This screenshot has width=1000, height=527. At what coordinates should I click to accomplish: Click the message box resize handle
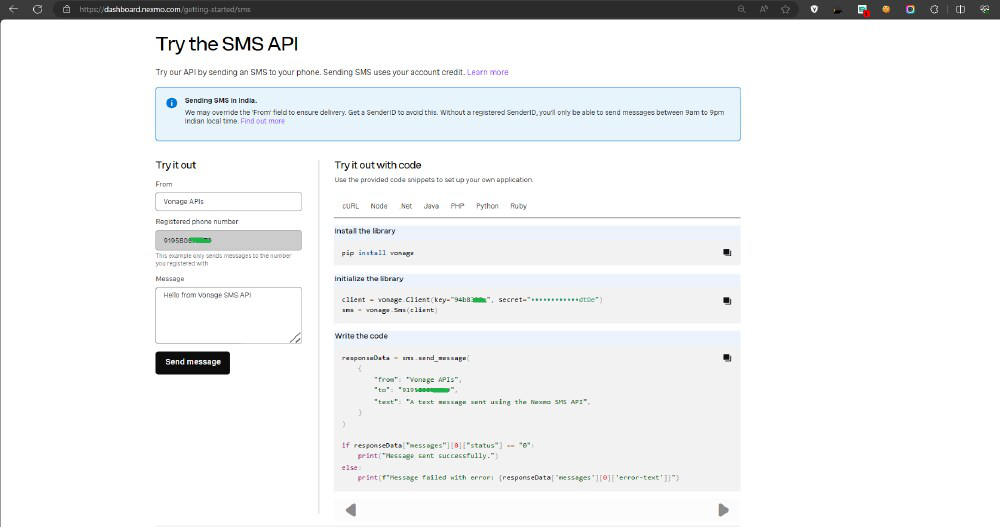(x=296, y=338)
